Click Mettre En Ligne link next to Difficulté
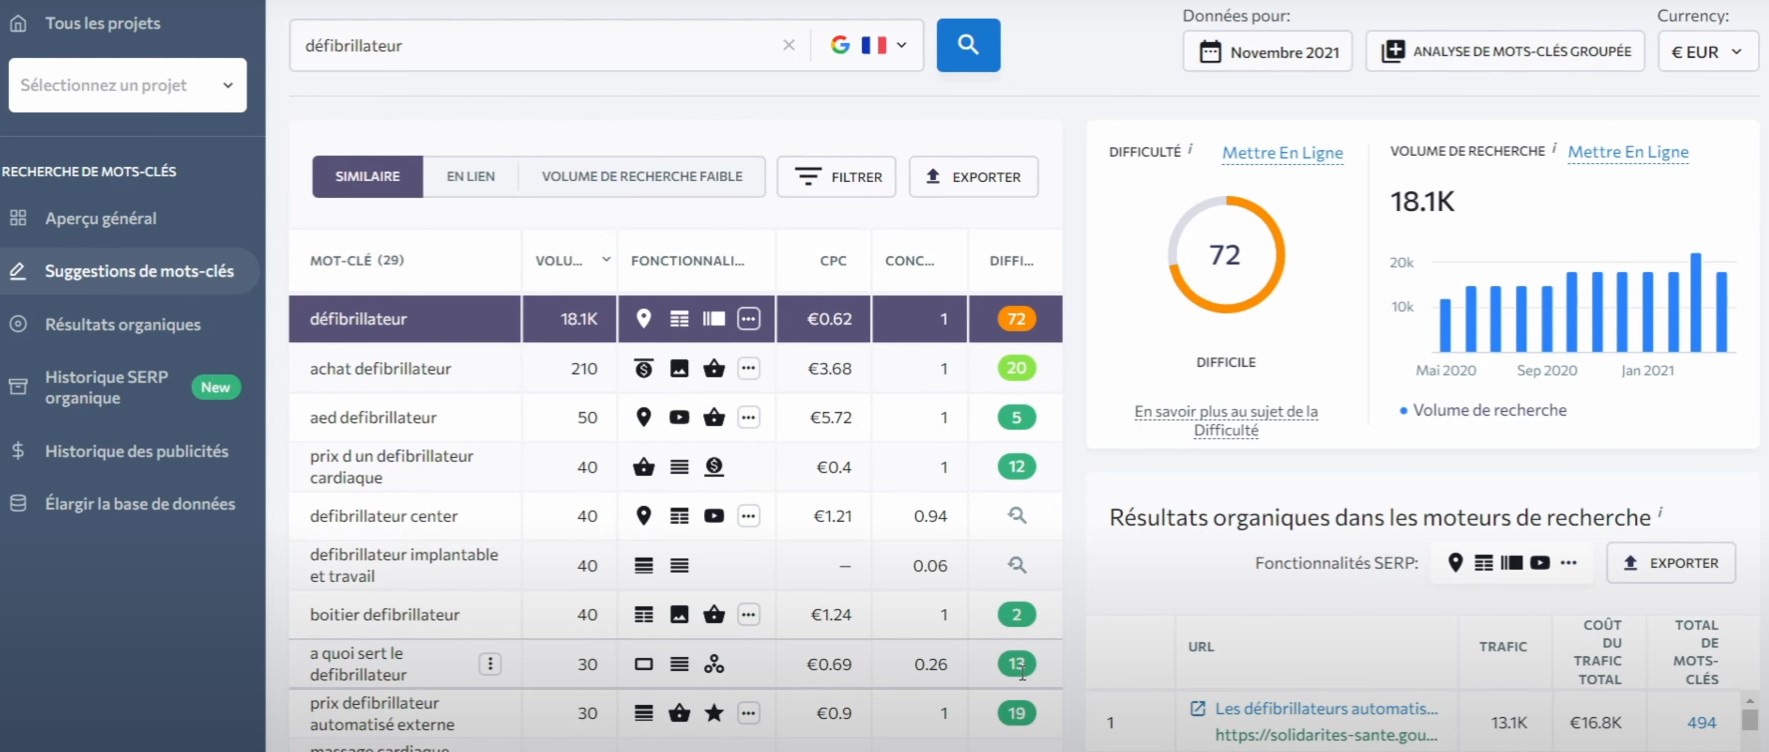1769x752 pixels. coord(1282,153)
